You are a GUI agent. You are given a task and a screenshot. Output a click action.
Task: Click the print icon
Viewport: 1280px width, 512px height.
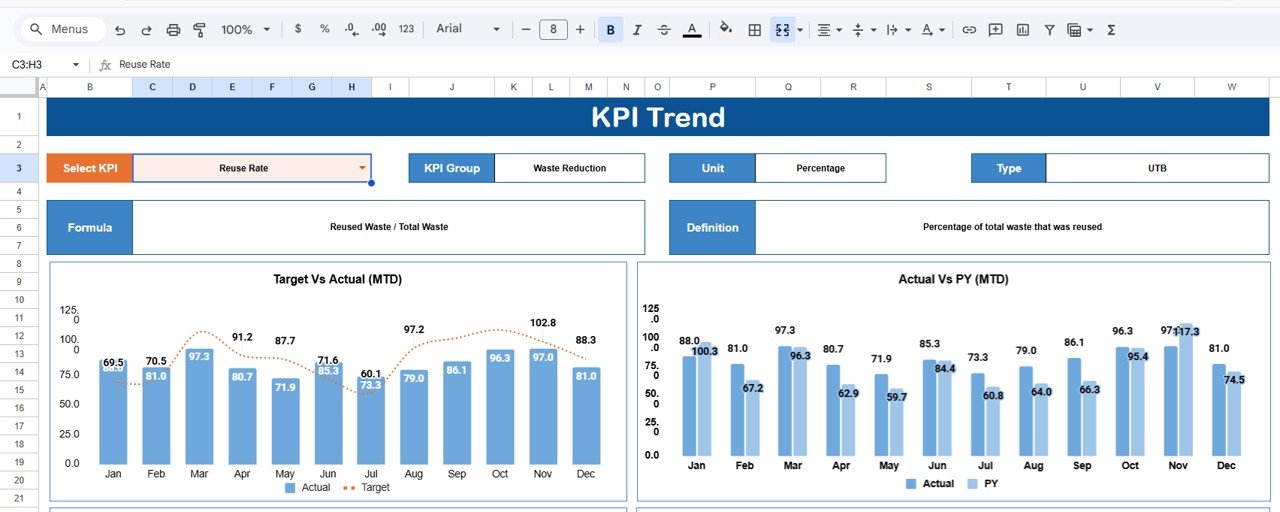(x=173, y=30)
